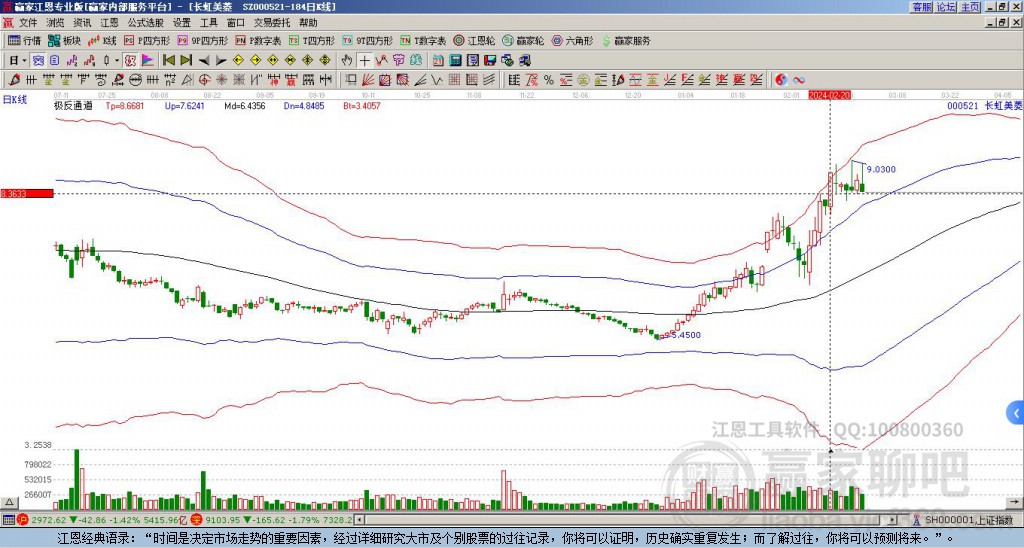The image size is (1024, 548).
Task: Click the 客服 customer service link
Action: tap(921, 7)
